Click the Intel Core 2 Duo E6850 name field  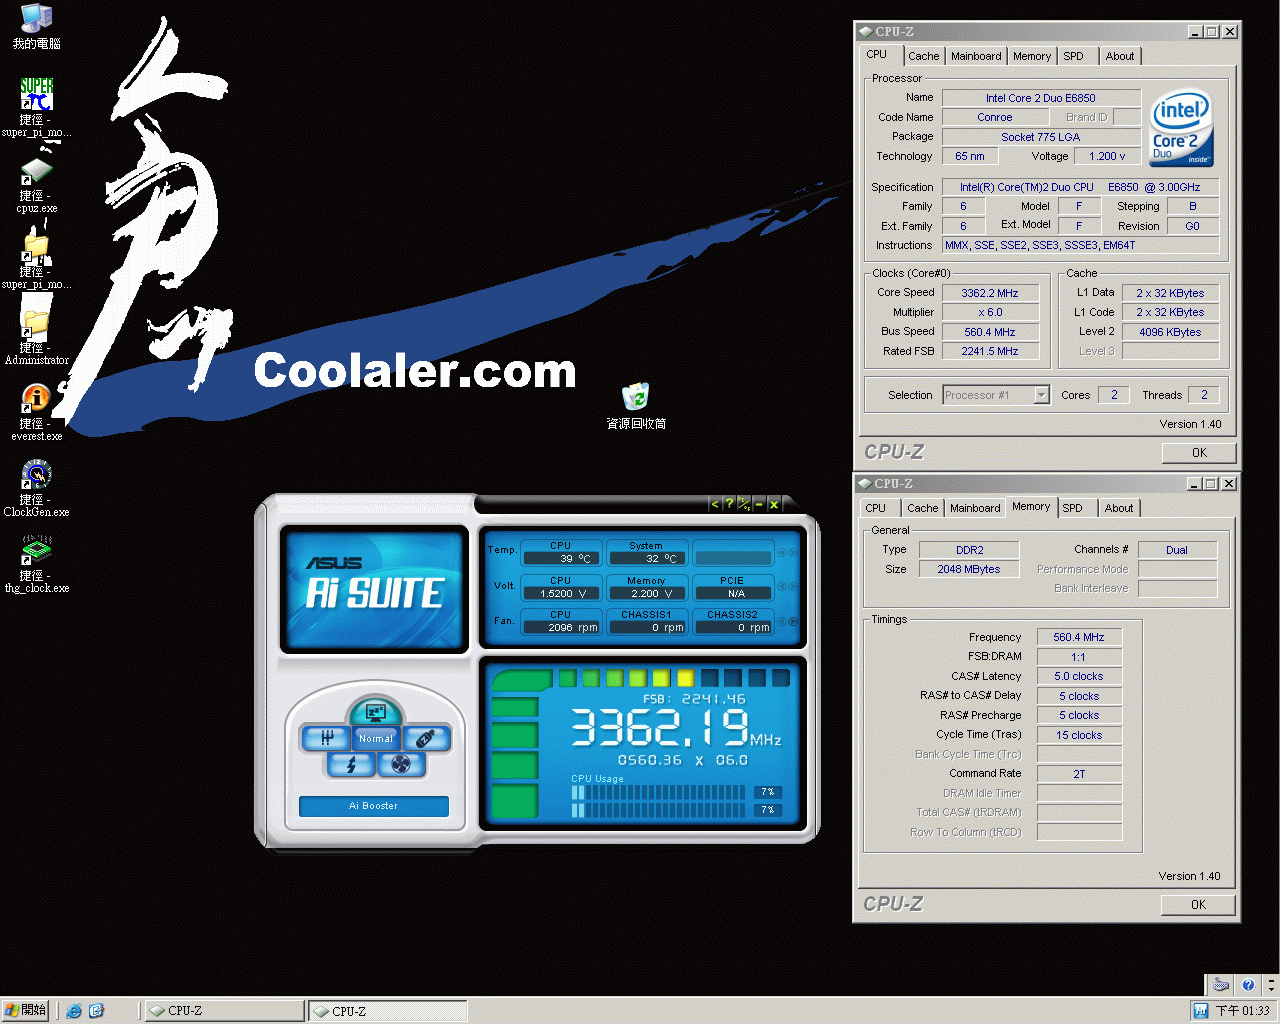click(1040, 98)
